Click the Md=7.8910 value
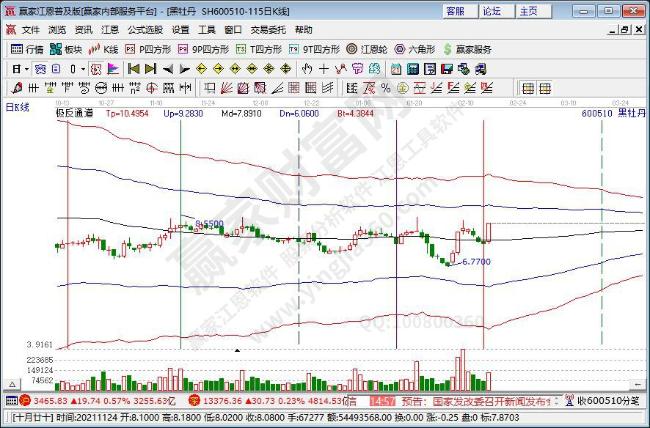The height and width of the screenshot is (428, 650). coord(241,113)
